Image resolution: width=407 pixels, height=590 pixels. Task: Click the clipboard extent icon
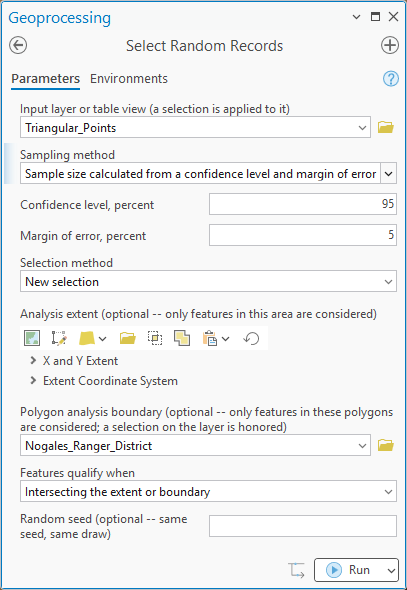pyautogui.click(x=210, y=338)
